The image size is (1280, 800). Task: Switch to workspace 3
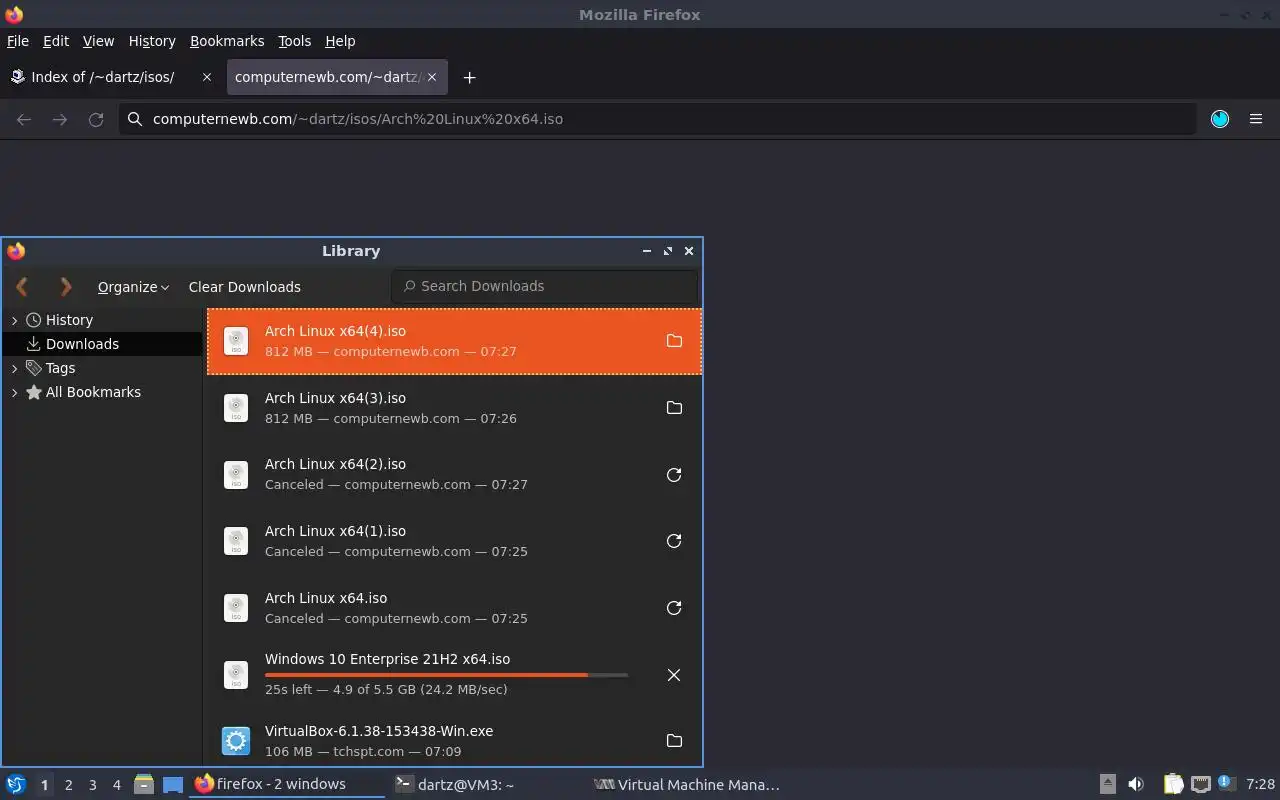pos(93,785)
